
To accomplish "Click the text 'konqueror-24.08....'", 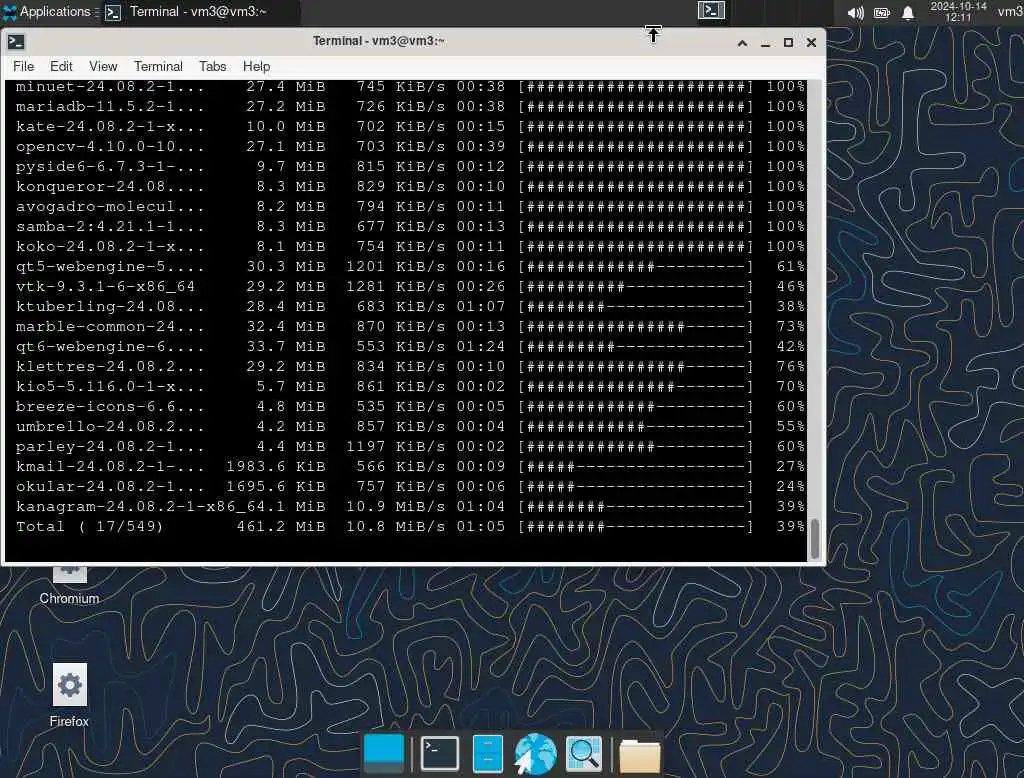I will click(x=110, y=187).
